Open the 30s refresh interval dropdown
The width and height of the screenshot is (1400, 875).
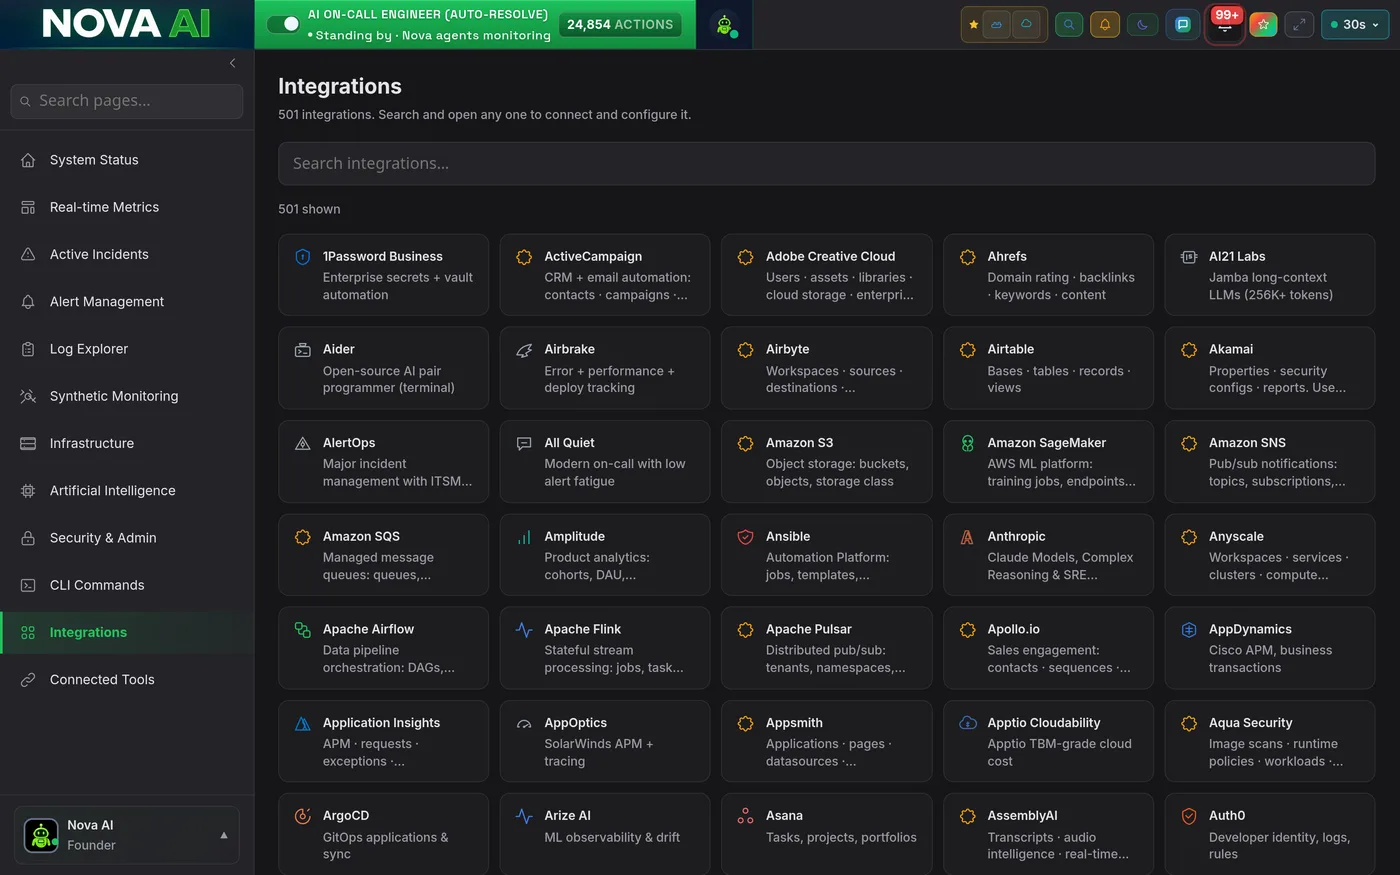point(1355,25)
